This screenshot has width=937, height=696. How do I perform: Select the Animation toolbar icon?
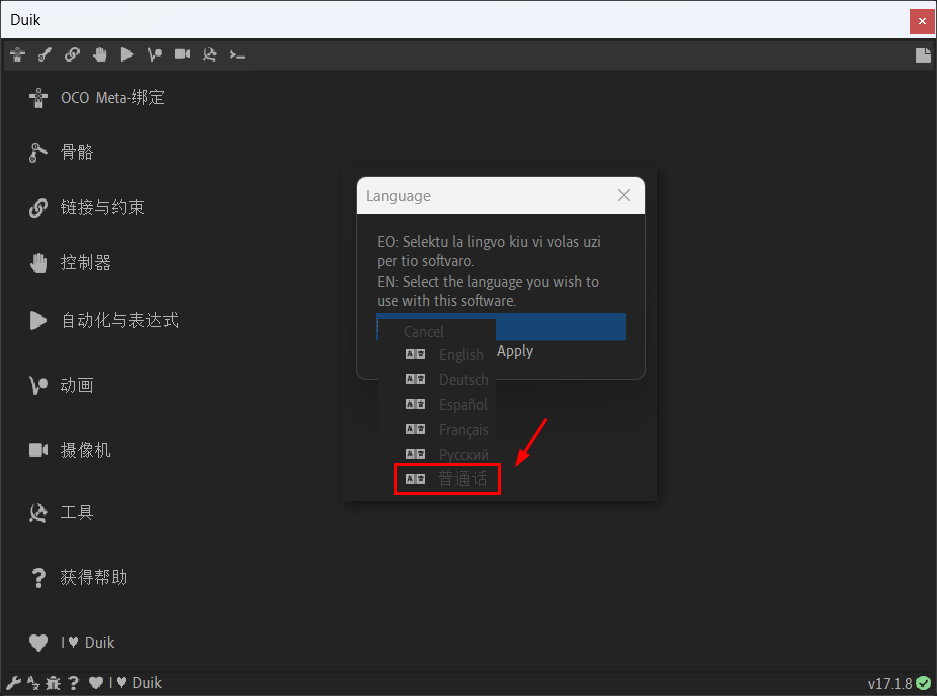click(155, 55)
